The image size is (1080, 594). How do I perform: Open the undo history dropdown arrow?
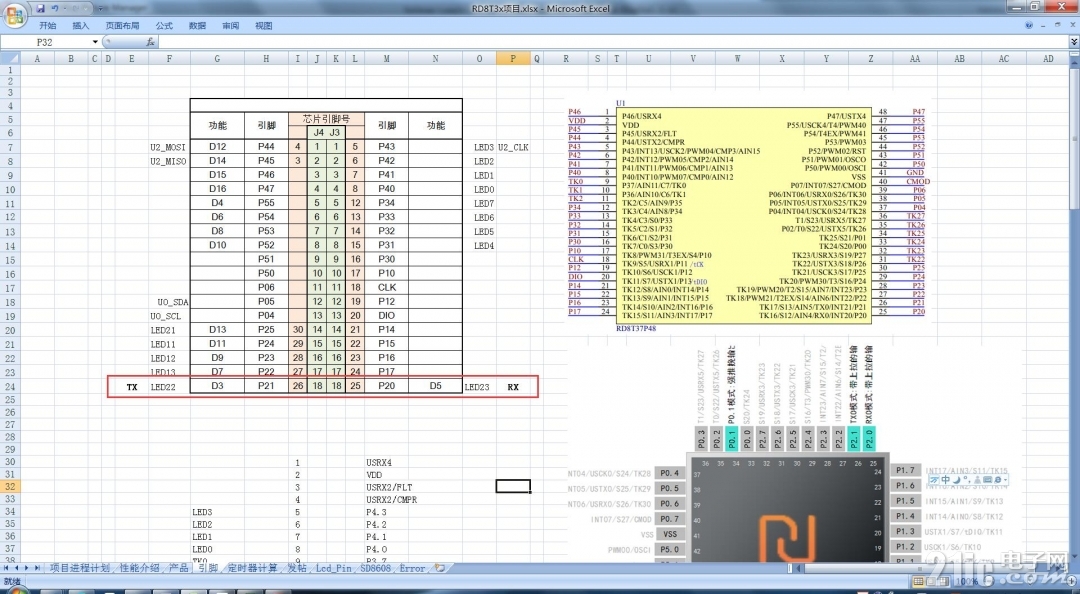point(63,8)
